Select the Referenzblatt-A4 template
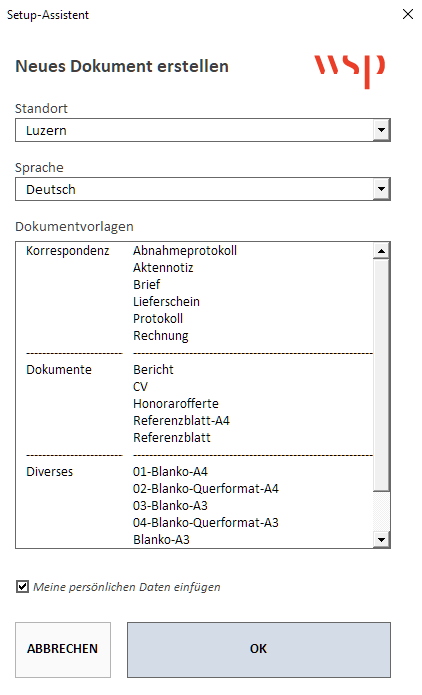 point(181,421)
